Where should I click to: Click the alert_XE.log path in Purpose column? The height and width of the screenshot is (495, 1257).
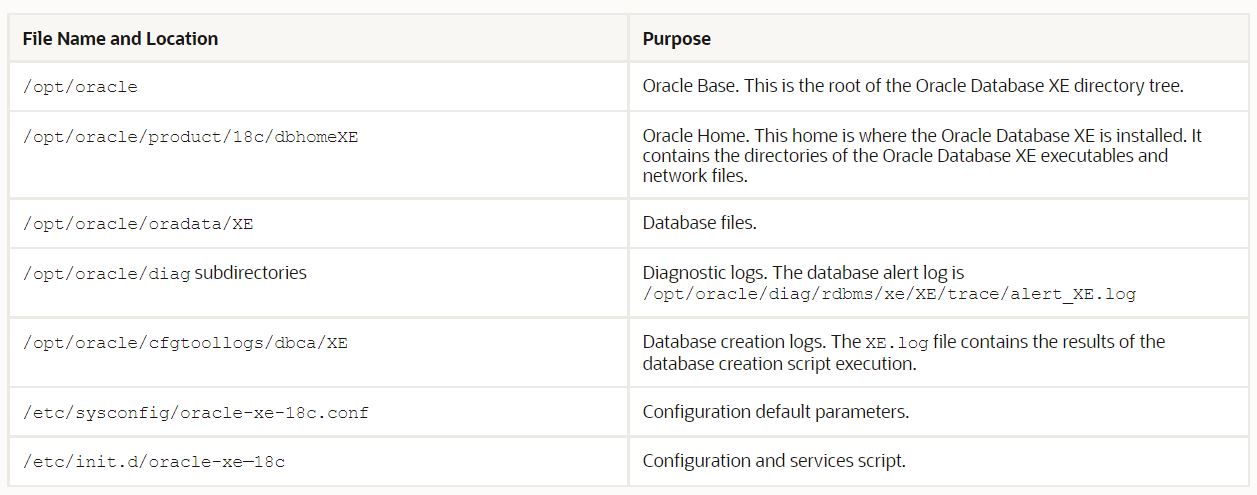tap(889, 294)
